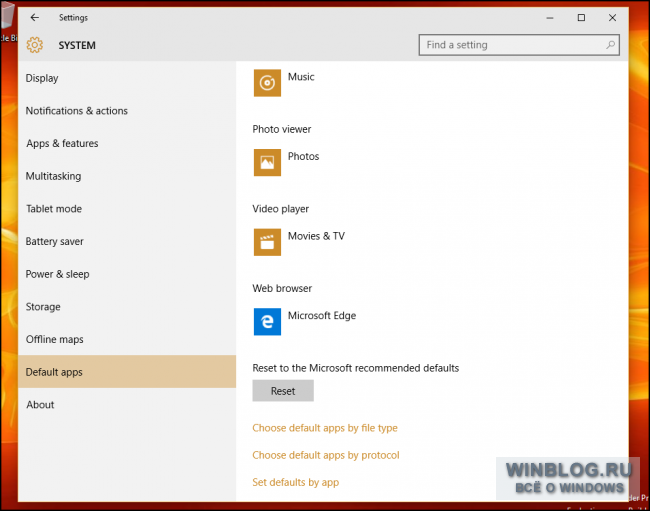The height and width of the screenshot is (511, 650).
Task: Open Set defaults by app link
Action: click(296, 482)
